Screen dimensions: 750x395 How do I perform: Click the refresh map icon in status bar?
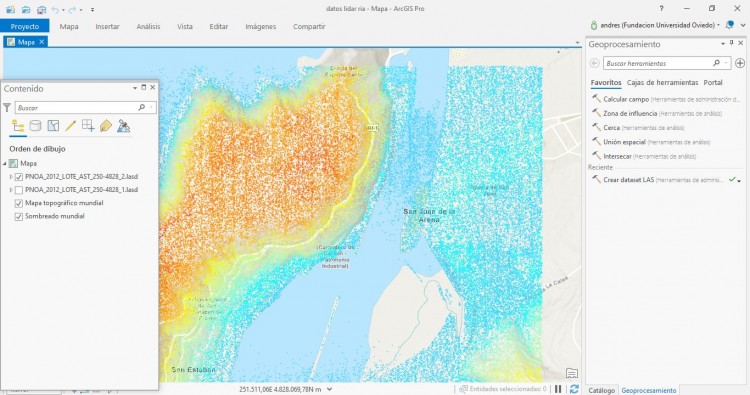coord(574,389)
